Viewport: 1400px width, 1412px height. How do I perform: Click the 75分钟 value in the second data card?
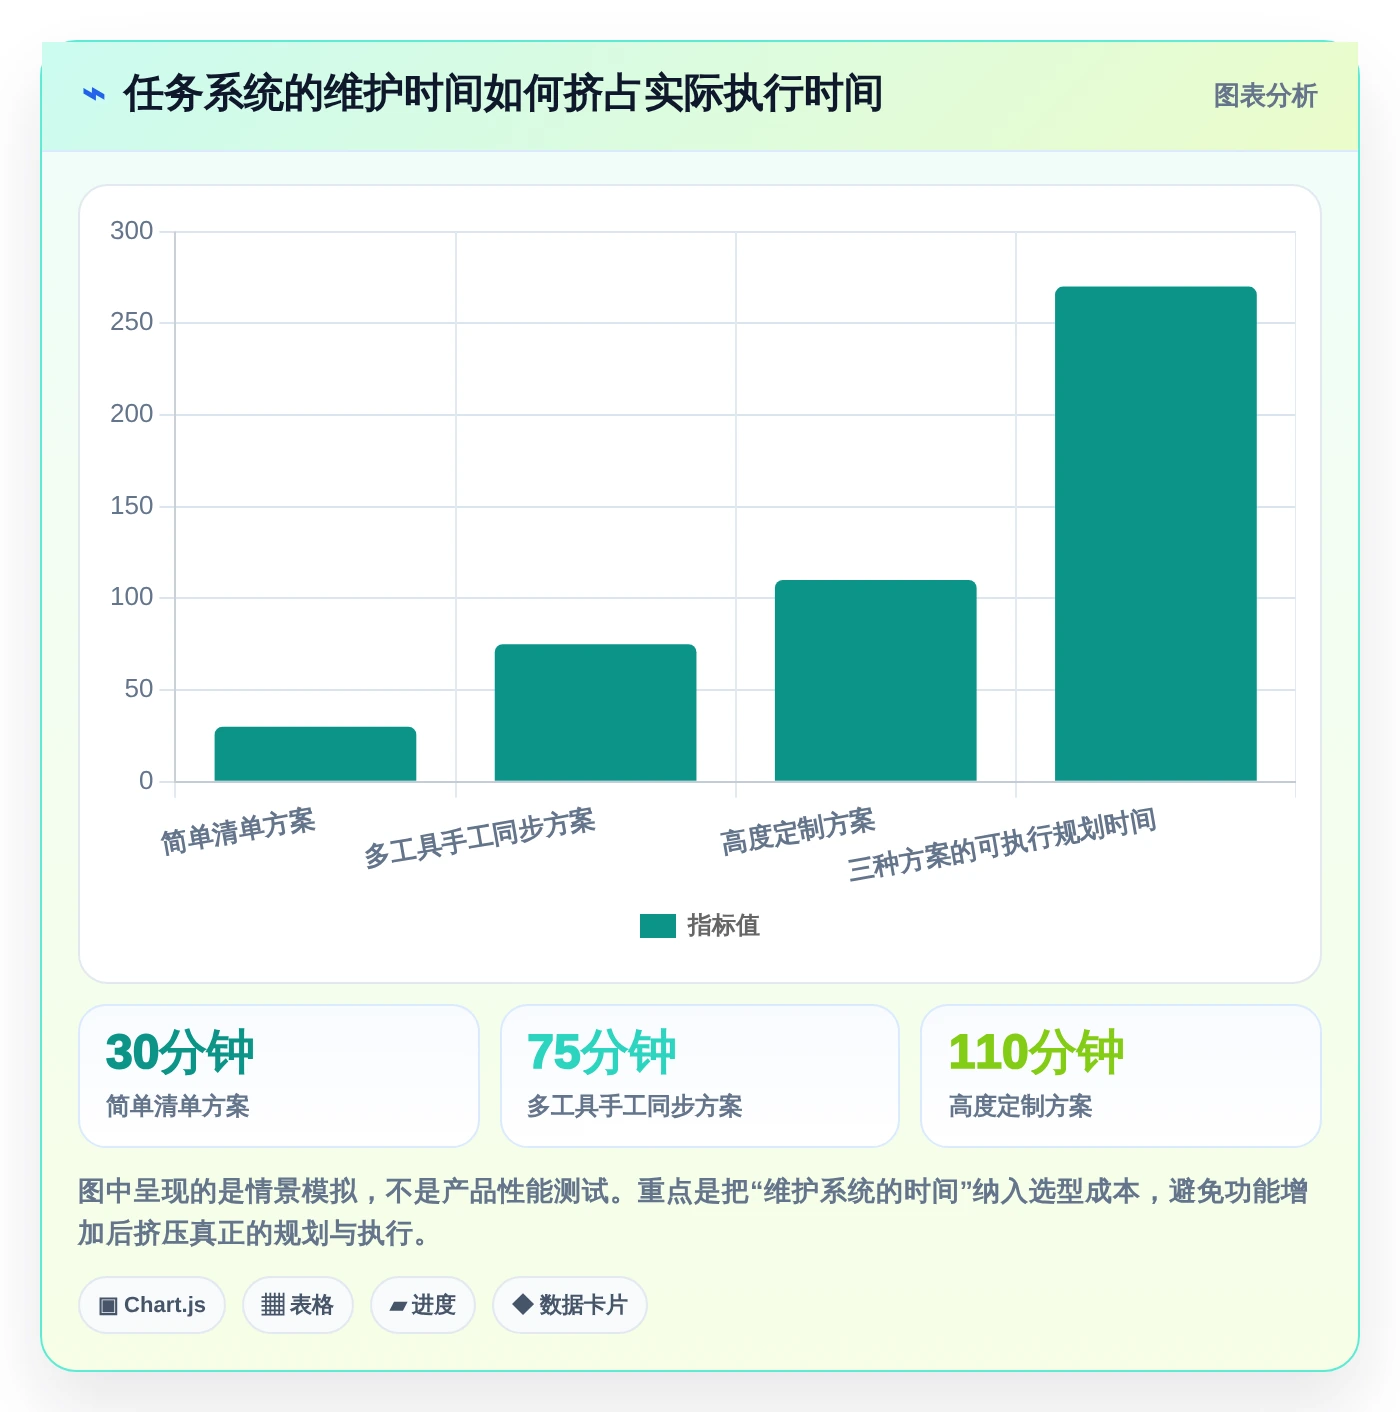point(601,1053)
